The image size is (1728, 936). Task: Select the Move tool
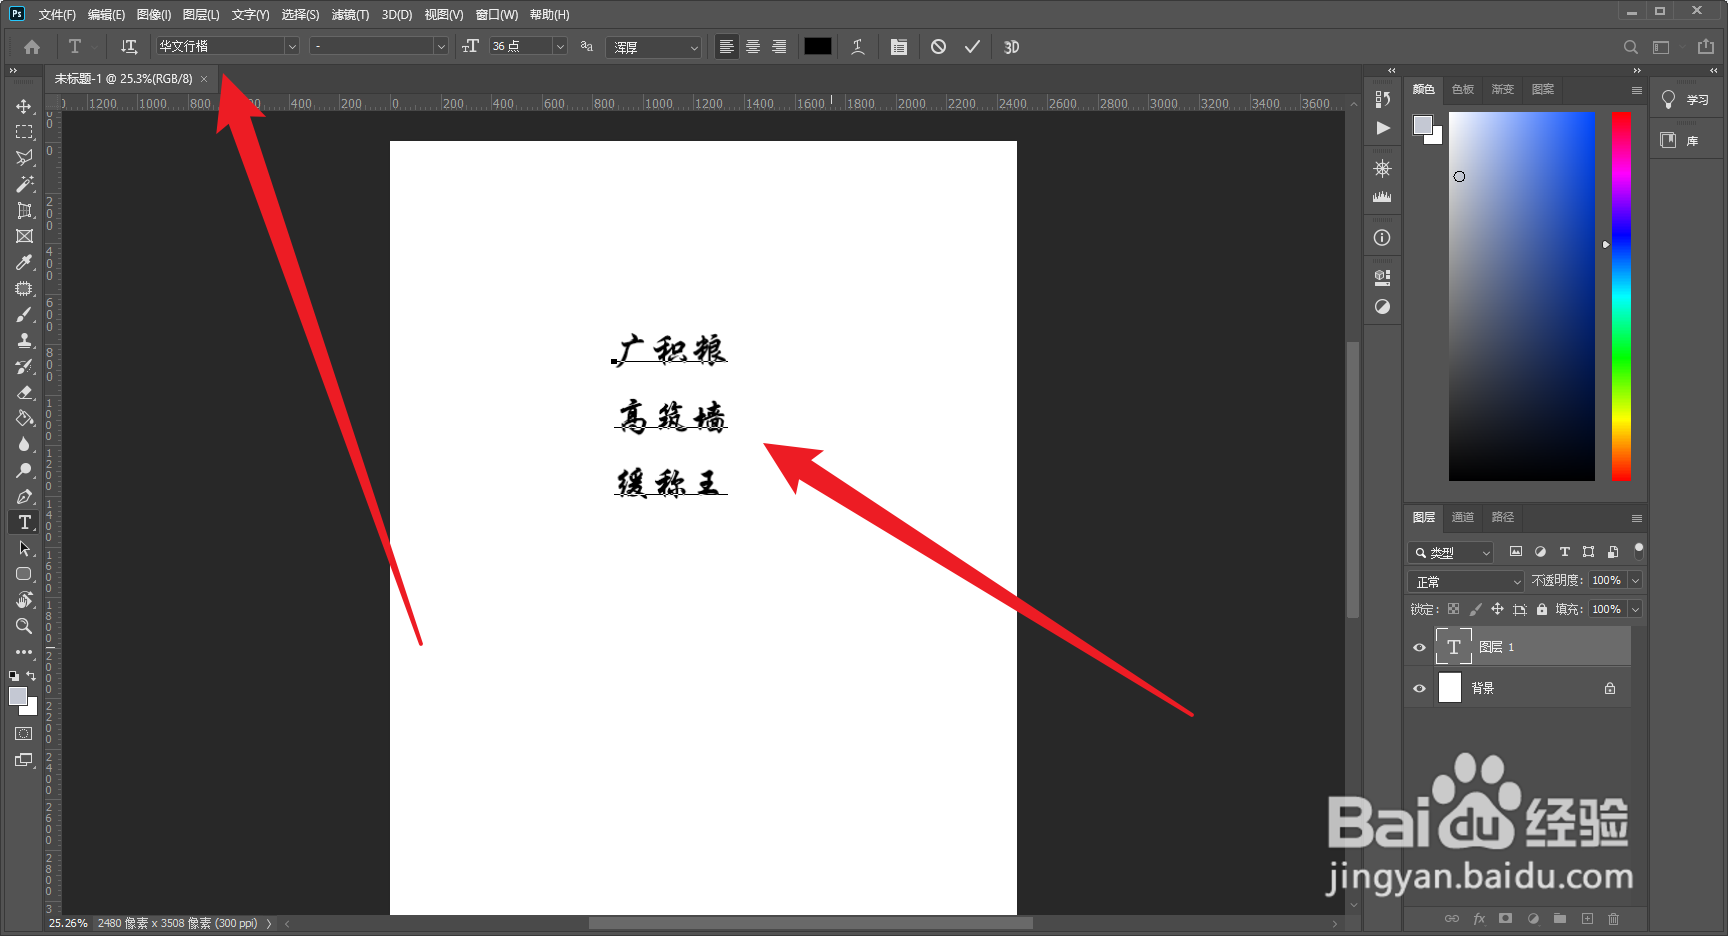click(x=24, y=106)
